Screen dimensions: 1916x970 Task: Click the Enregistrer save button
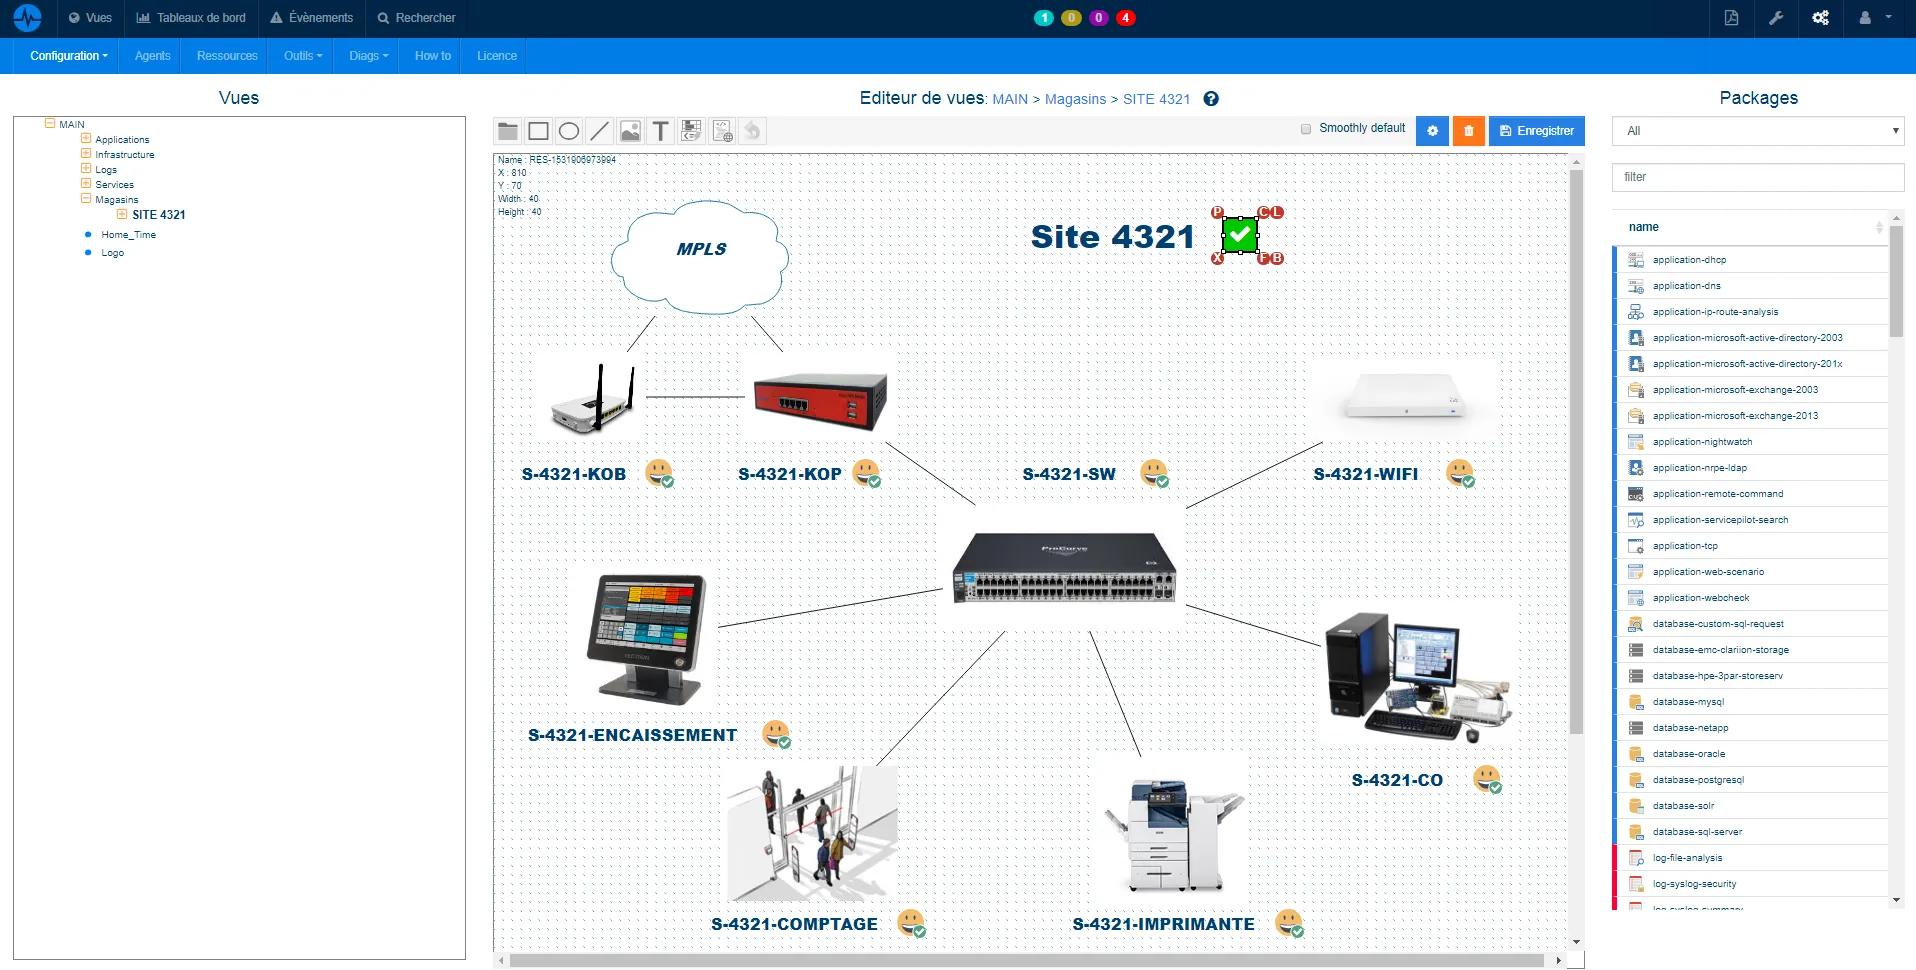(1537, 131)
